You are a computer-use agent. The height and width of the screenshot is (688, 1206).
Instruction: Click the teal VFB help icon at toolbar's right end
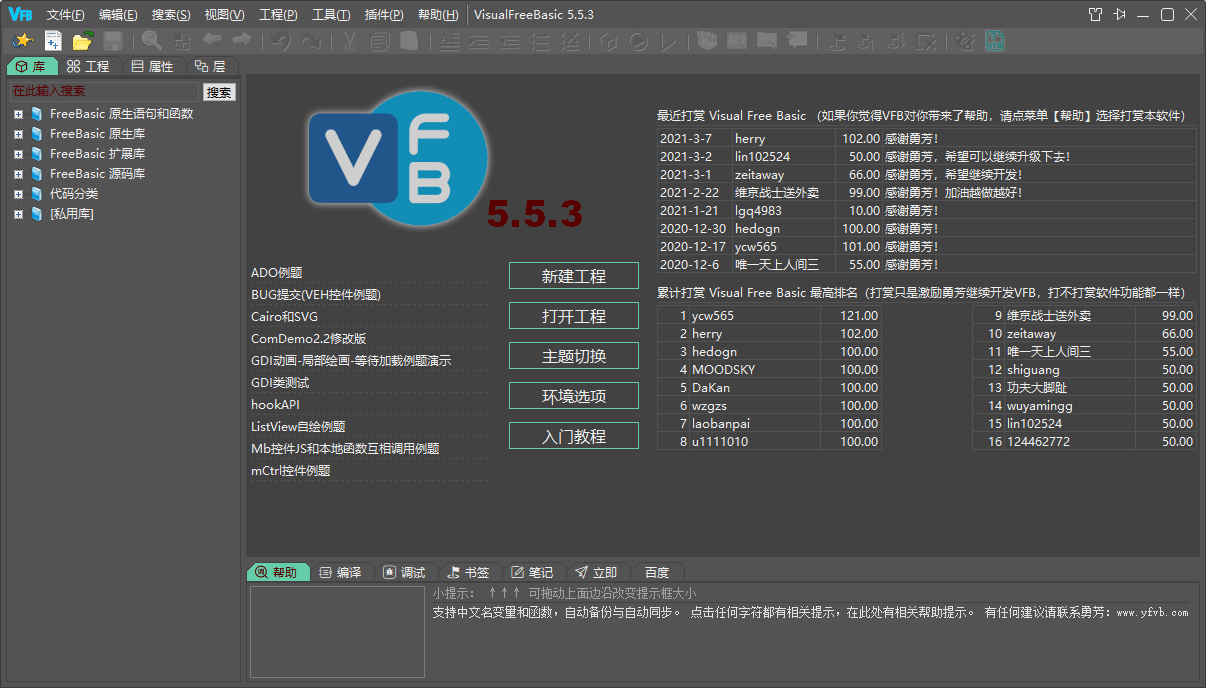pyautogui.click(x=994, y=40)
